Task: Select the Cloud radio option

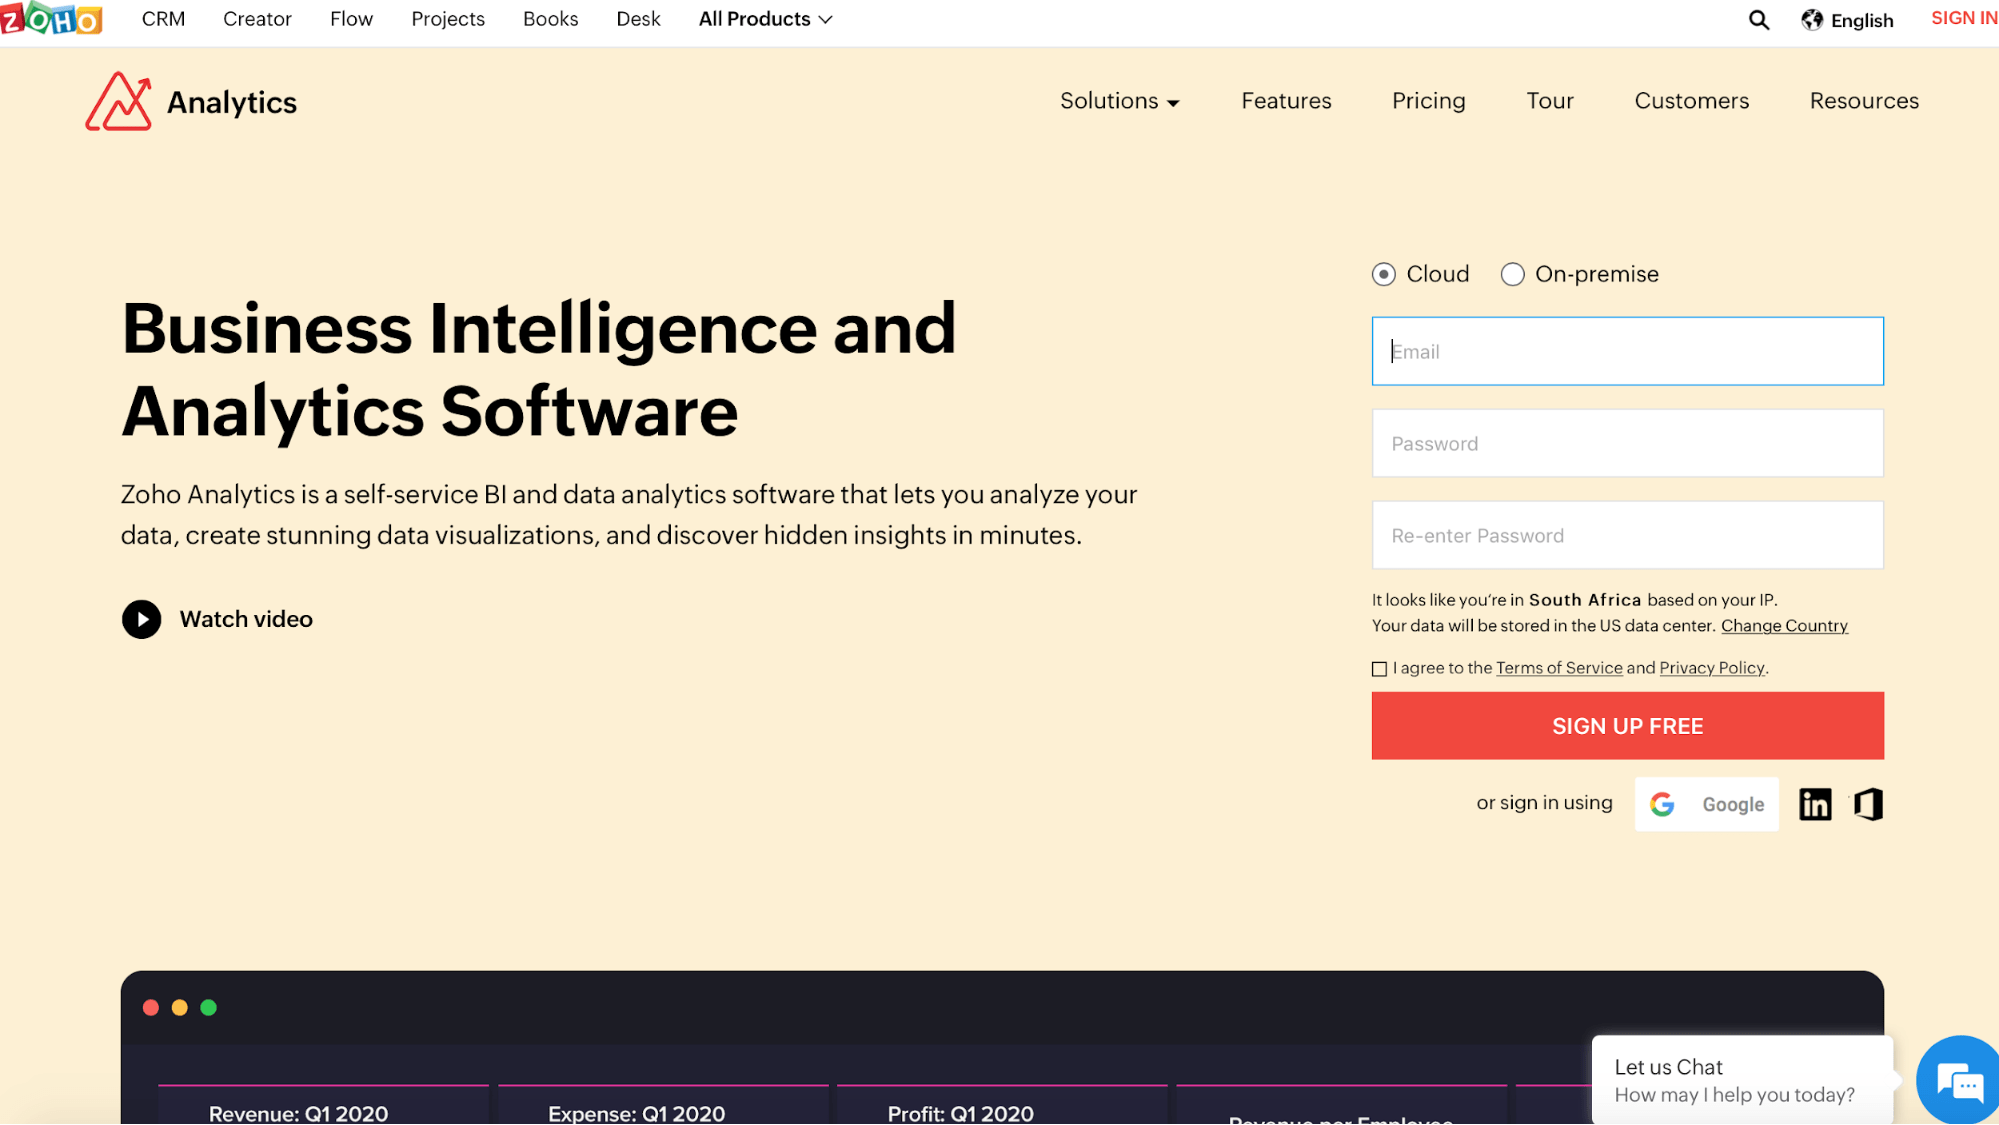Action: coord(1384,274)
